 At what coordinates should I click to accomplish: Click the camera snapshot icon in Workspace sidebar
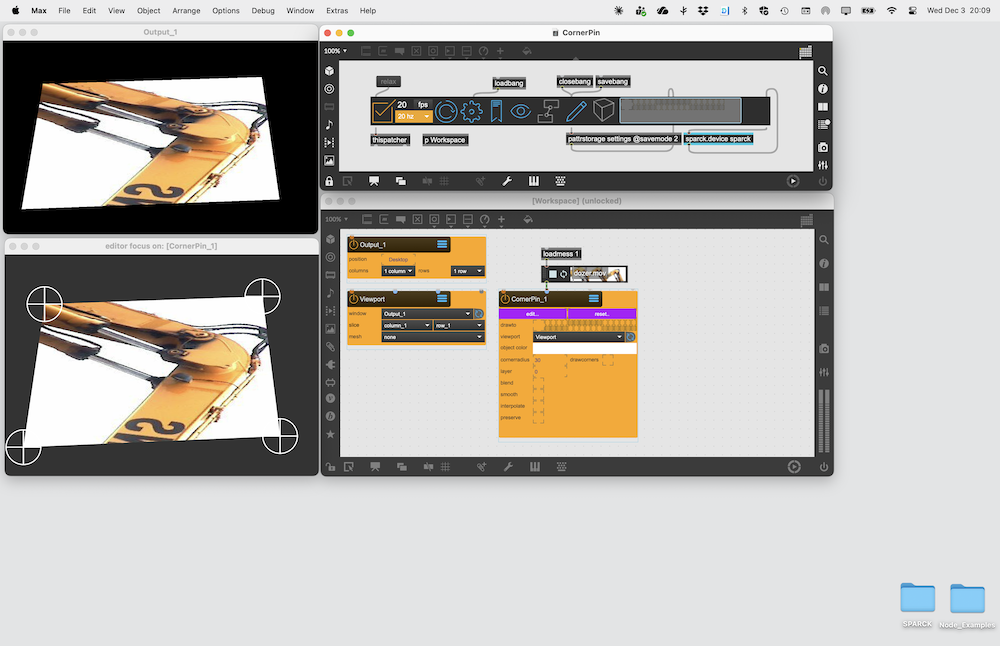click(823, 348)
